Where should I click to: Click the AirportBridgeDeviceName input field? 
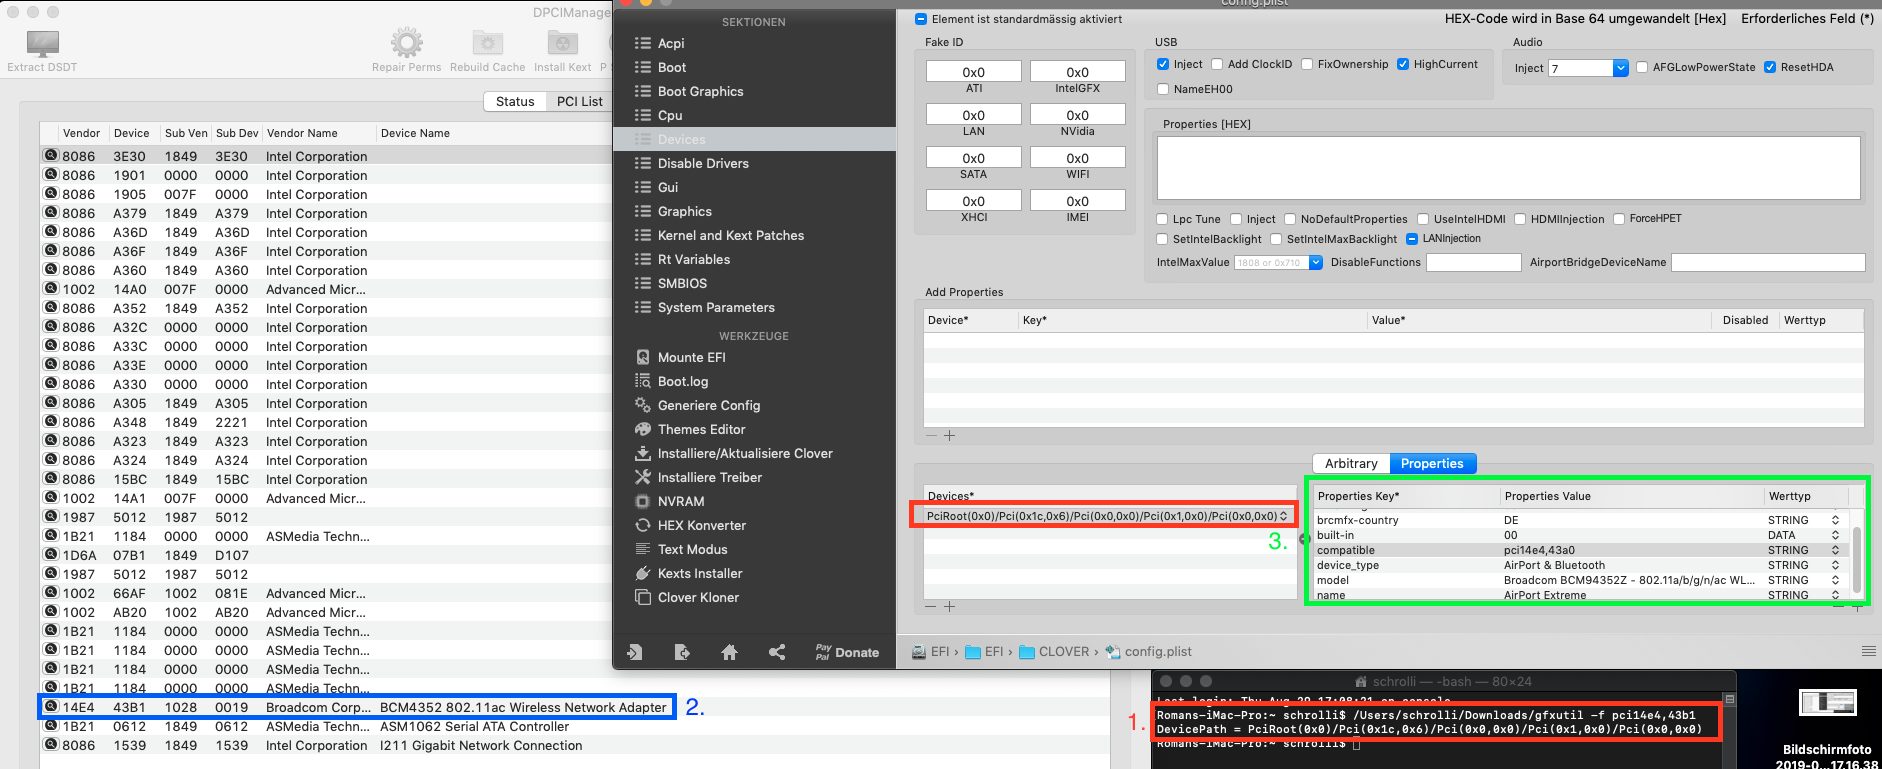point(1768,262)
